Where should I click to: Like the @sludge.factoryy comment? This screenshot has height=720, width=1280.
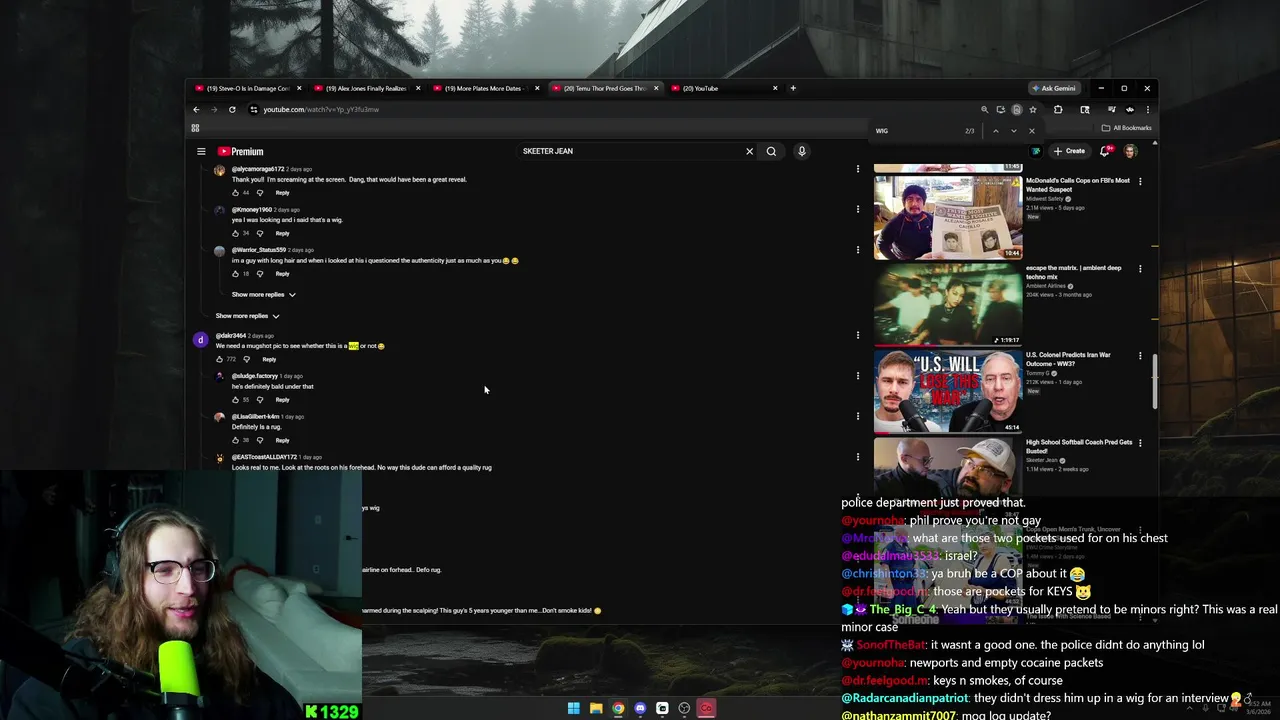[x=236, y=400]
